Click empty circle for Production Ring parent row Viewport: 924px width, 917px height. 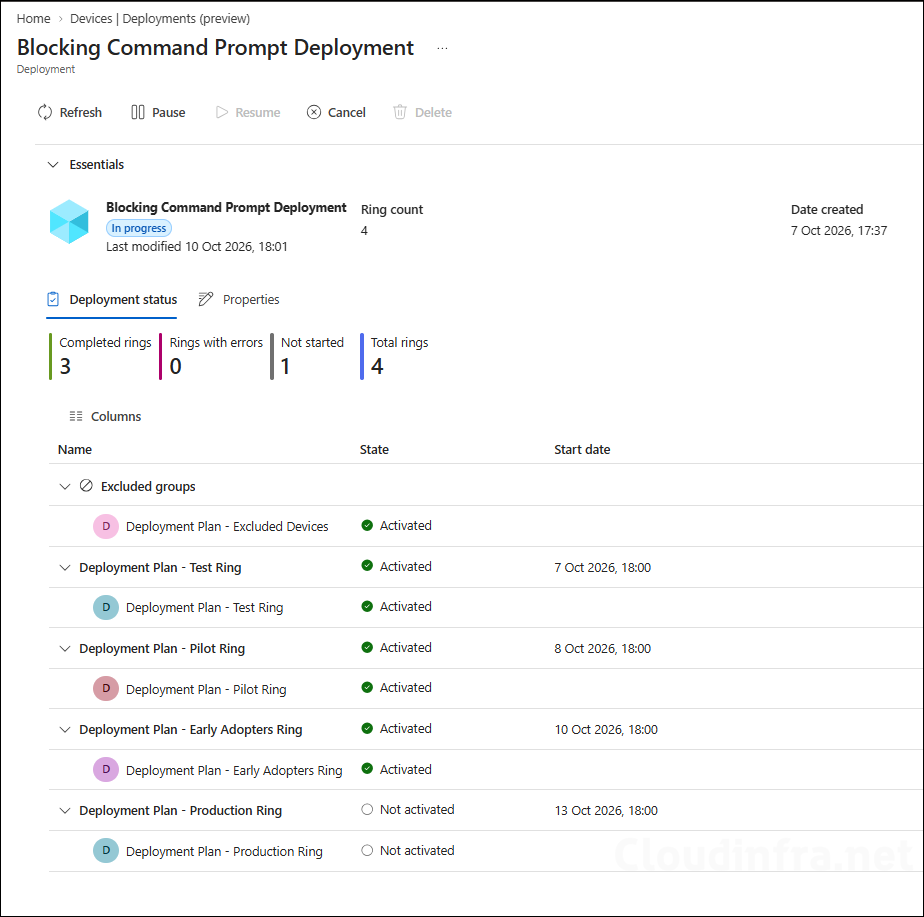(x=367, y=809)
